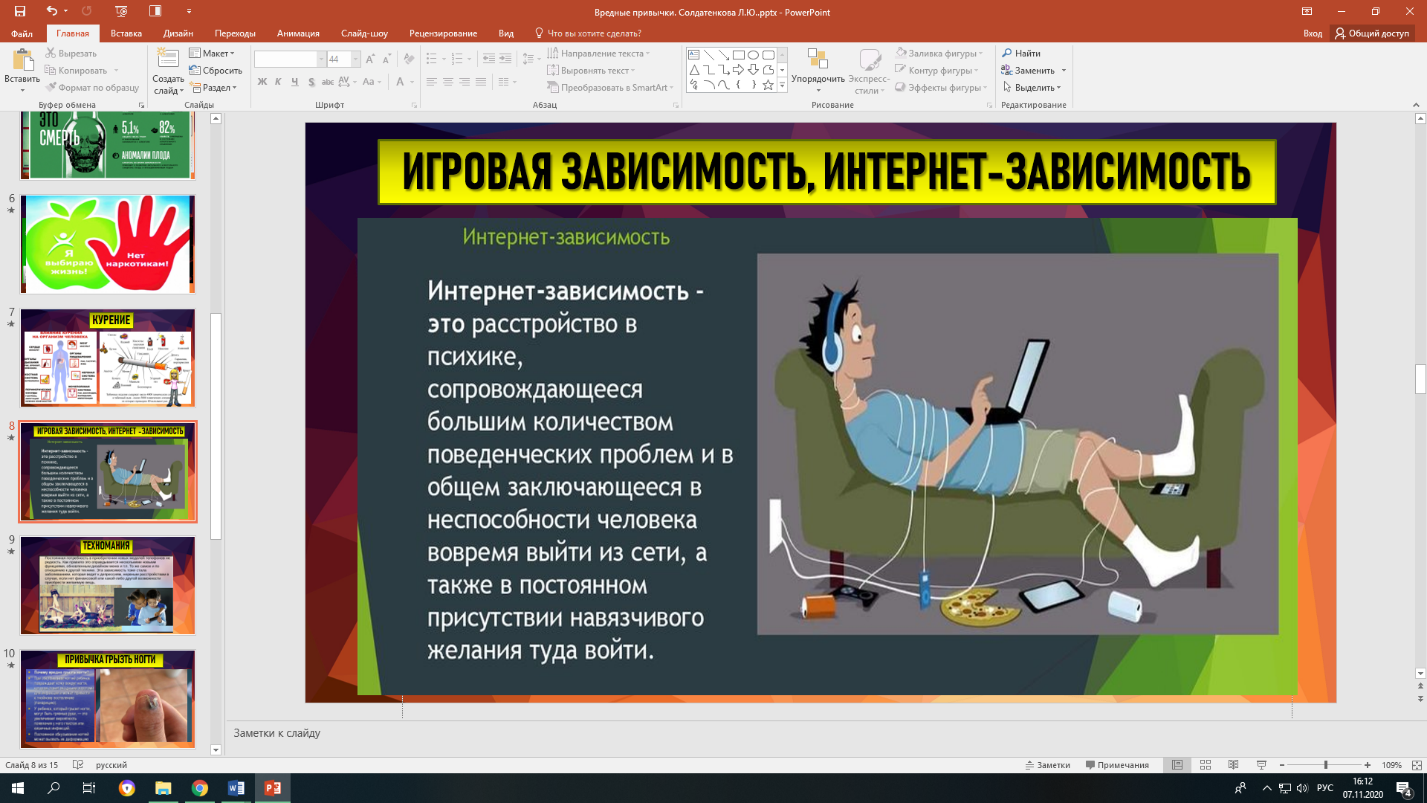The height and width of the screenshot is (803, 1427).
Task: Open Google Chrome from the taskbar
Action: (x=199, y=788)
